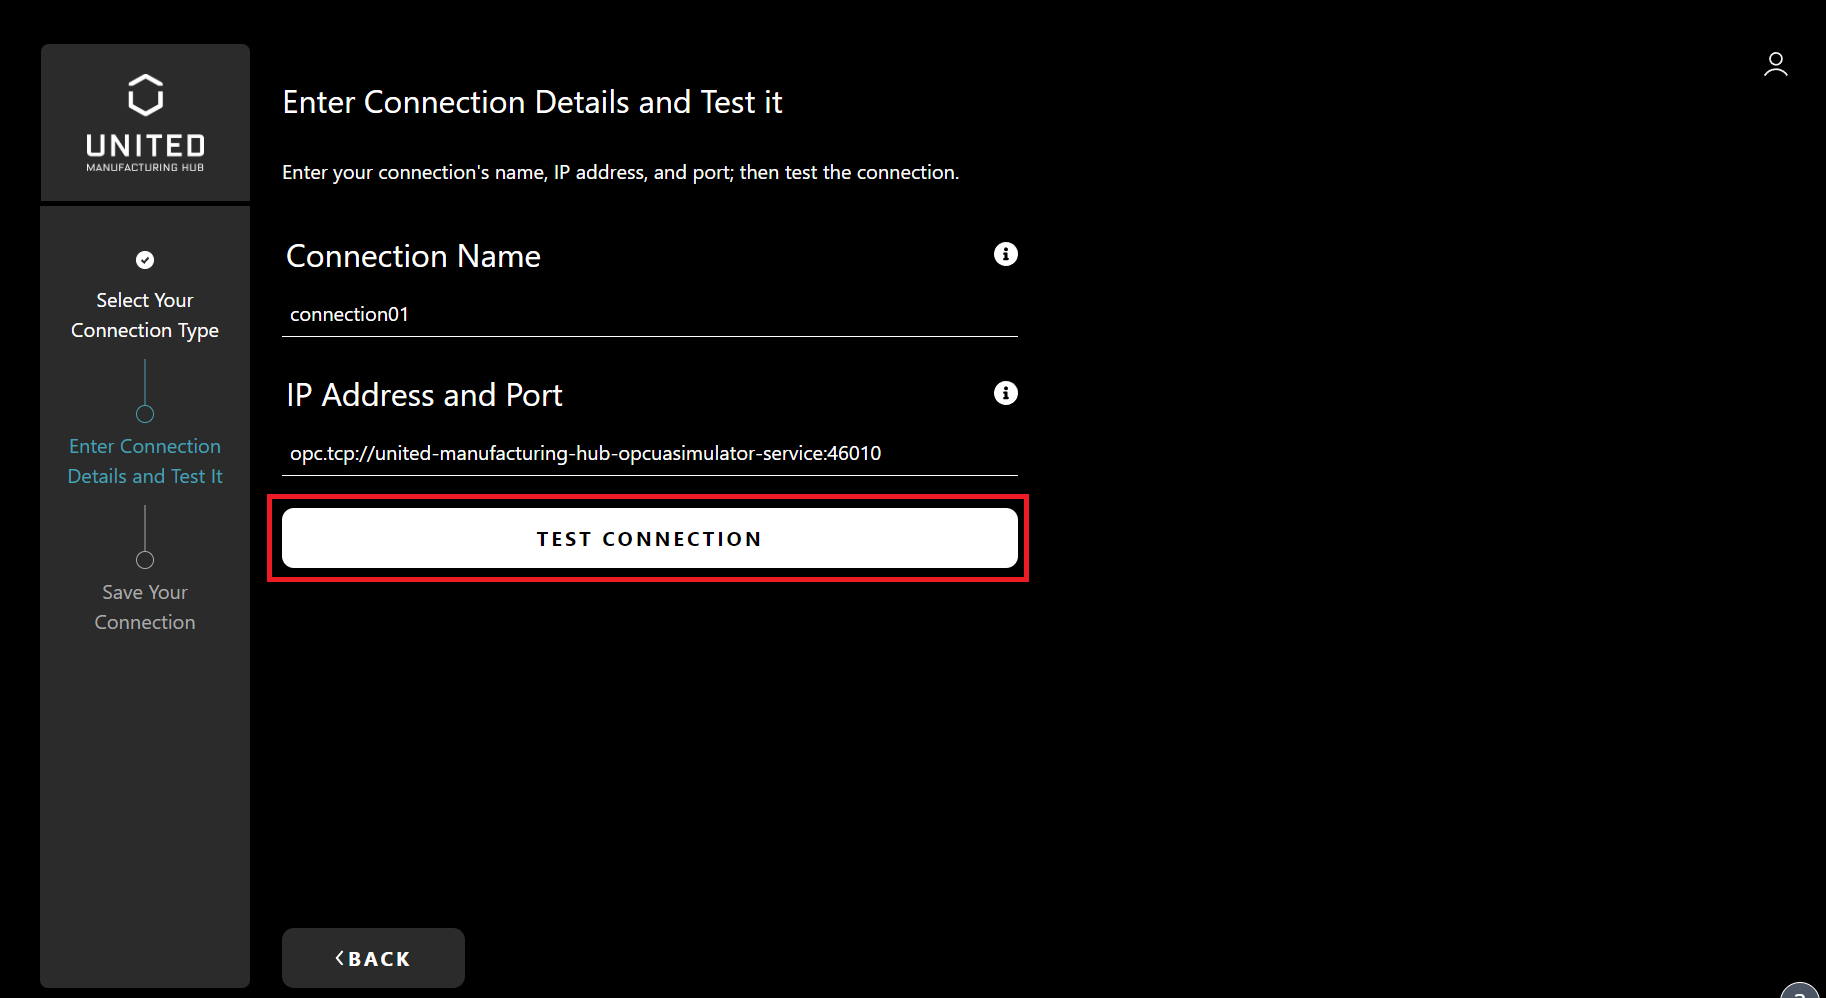1826x998 pixels.
Task: Click the circle marker above Save Your Connection
Action: (x=145, y=560)
